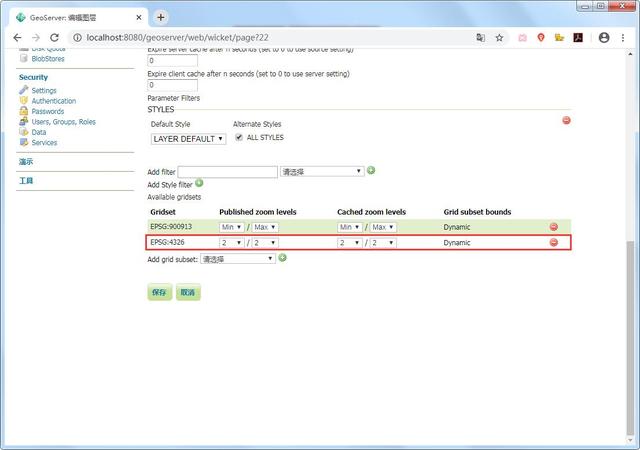Click the Settings wrench icon in Security

24,90
